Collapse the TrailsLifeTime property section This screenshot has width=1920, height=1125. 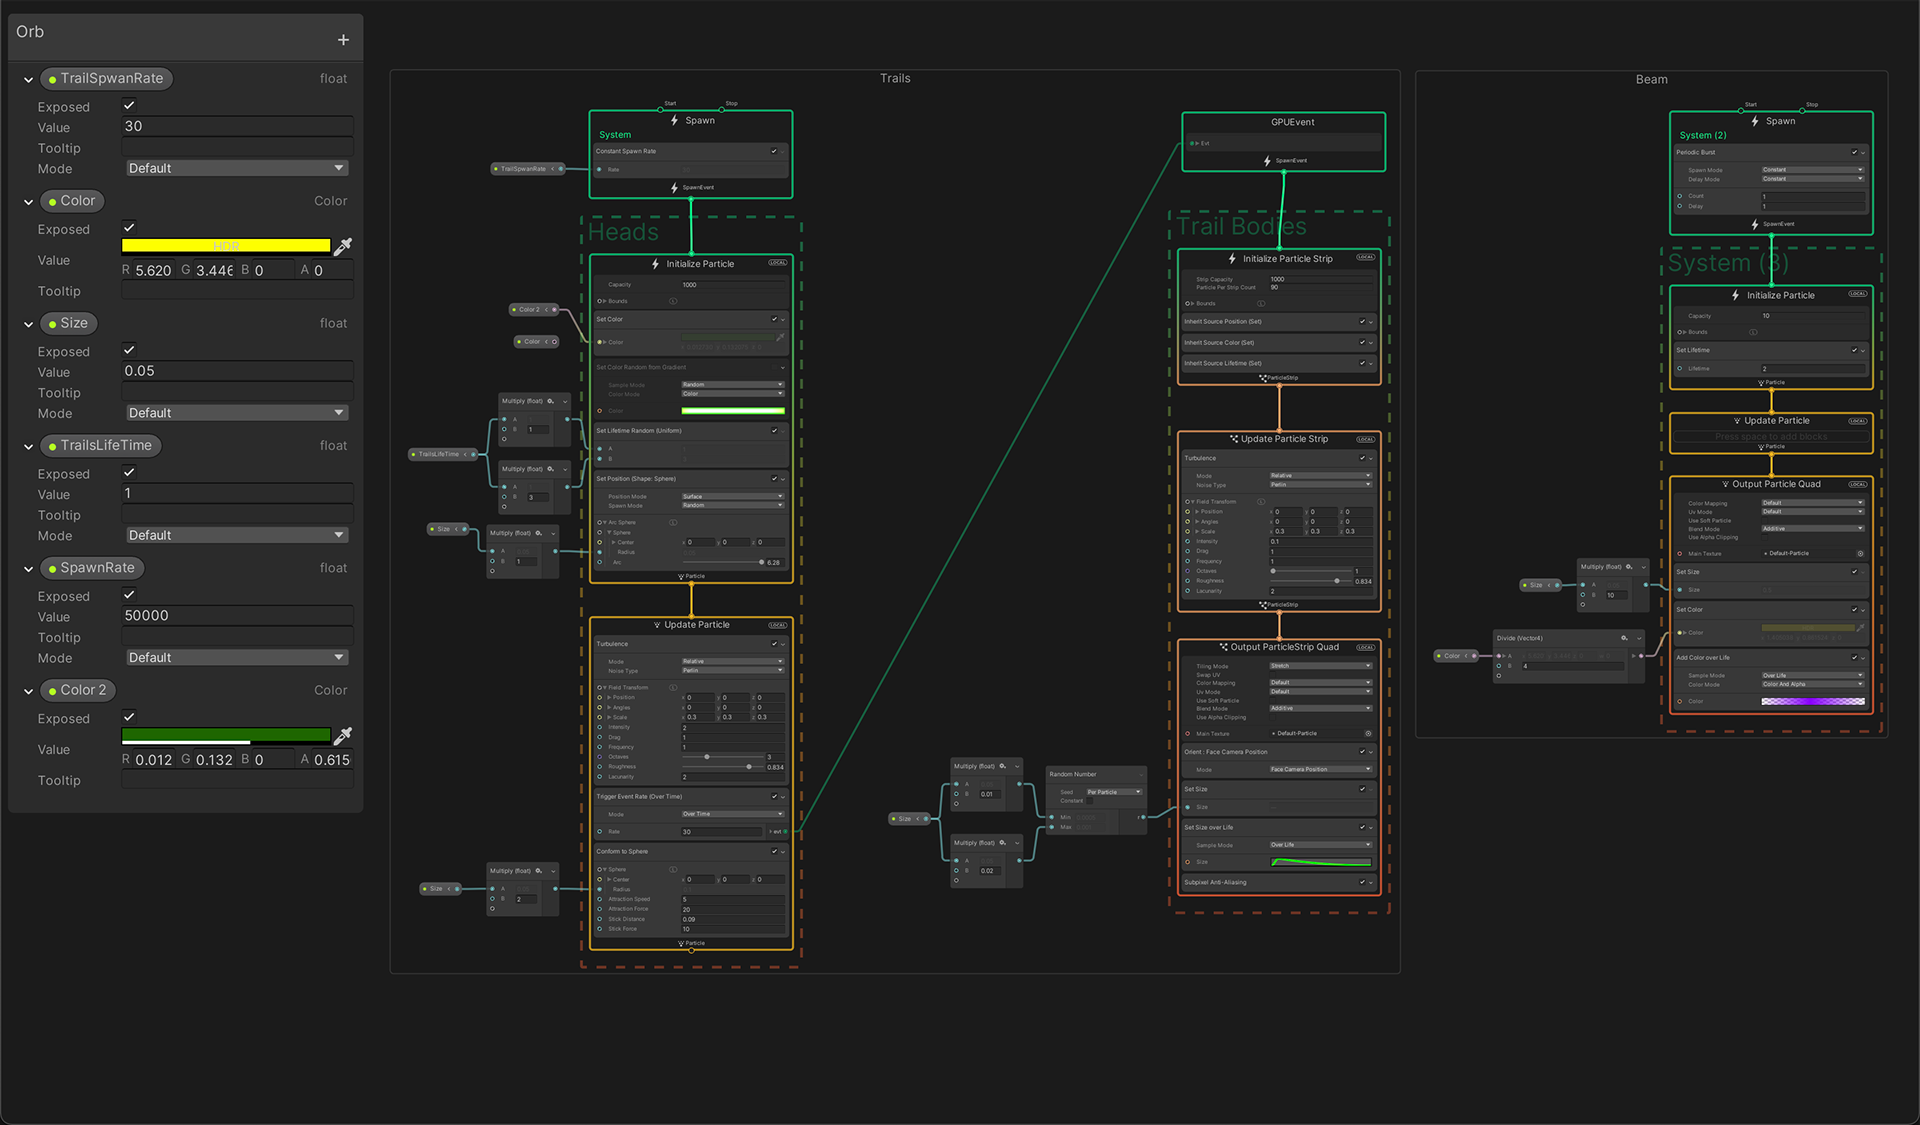(x=28, y=446)
